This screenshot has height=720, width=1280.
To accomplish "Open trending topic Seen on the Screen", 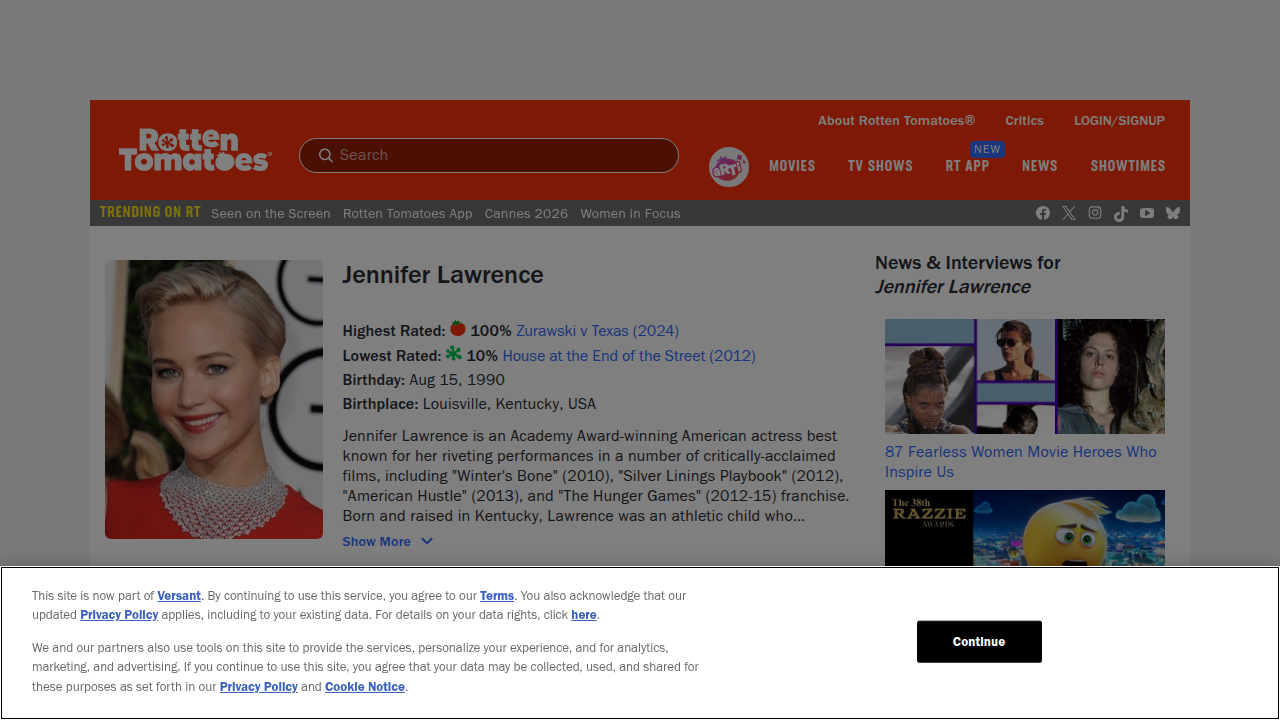I will [270, 213].
